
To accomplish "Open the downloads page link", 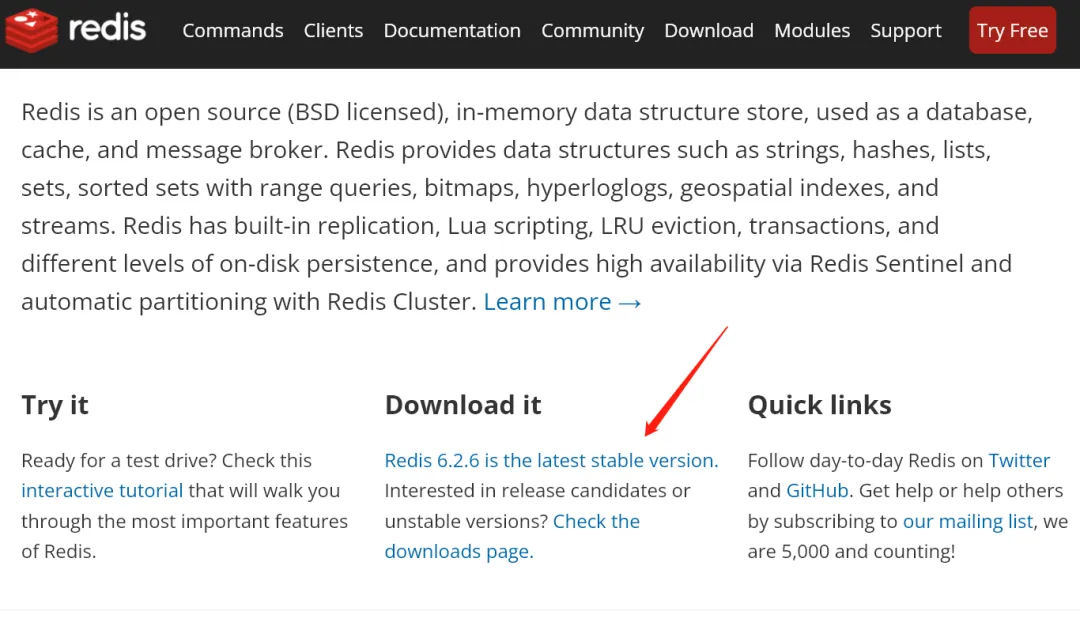I will 458,552.
